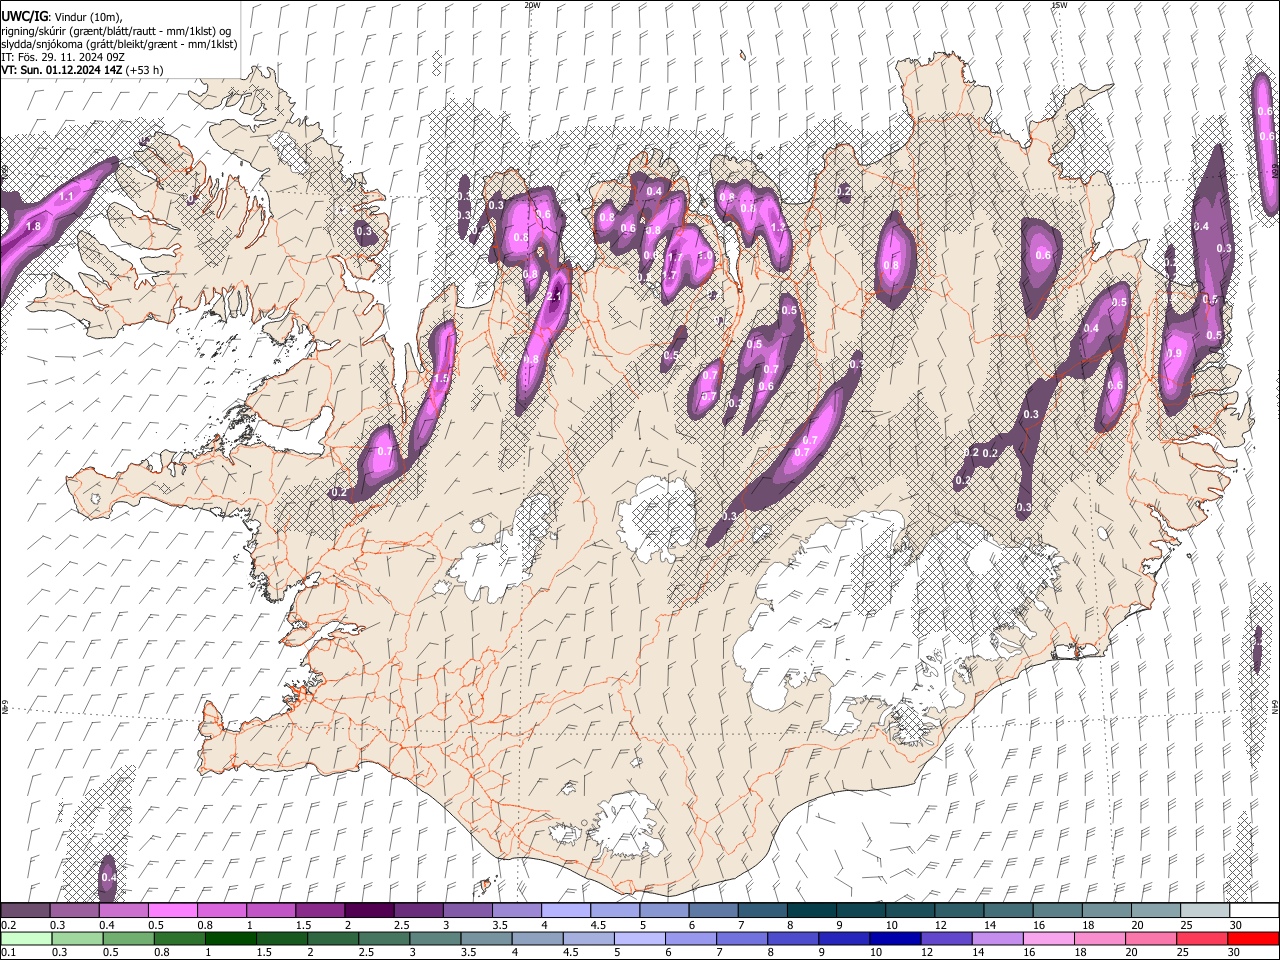1280x960 pixels.
Task: Click the '64N' latitude label on the right edge
Action: click(1275, 706)
